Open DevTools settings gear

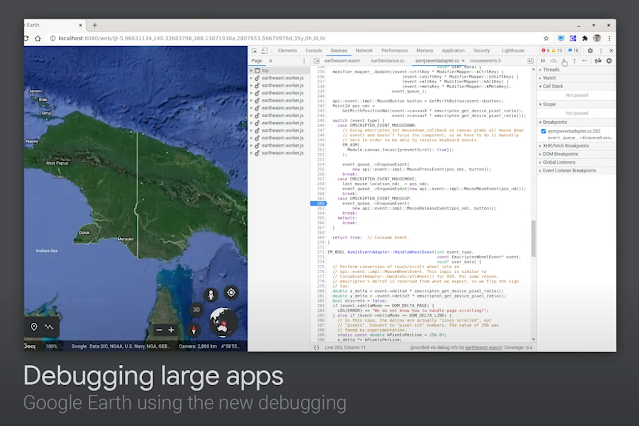point(590,51)
